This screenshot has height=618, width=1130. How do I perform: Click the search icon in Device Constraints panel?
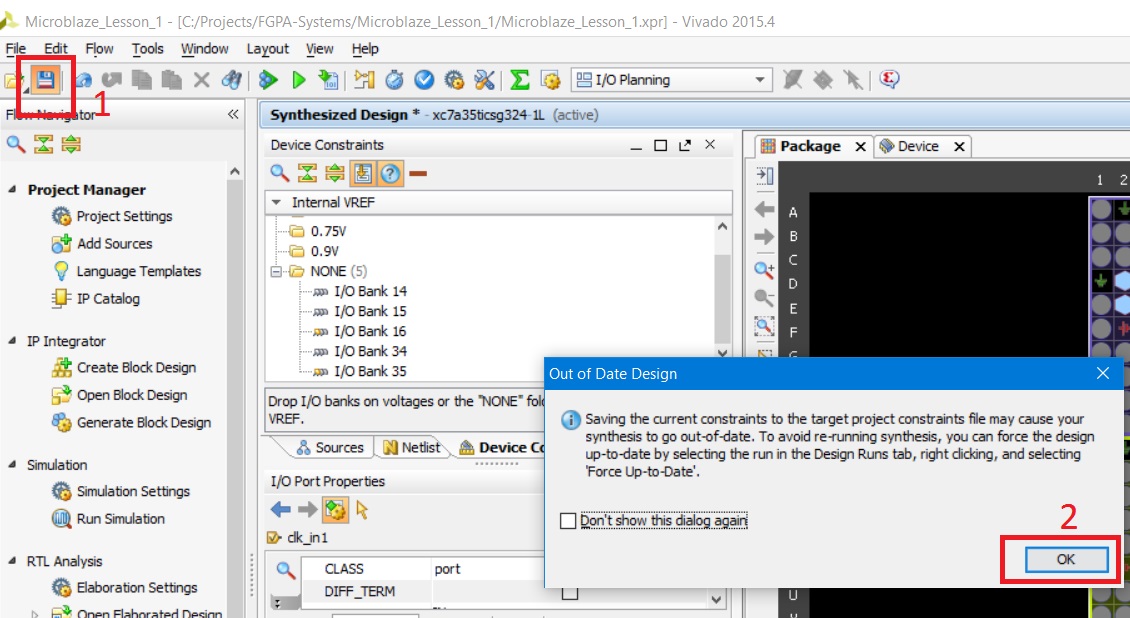coord(280,173)
